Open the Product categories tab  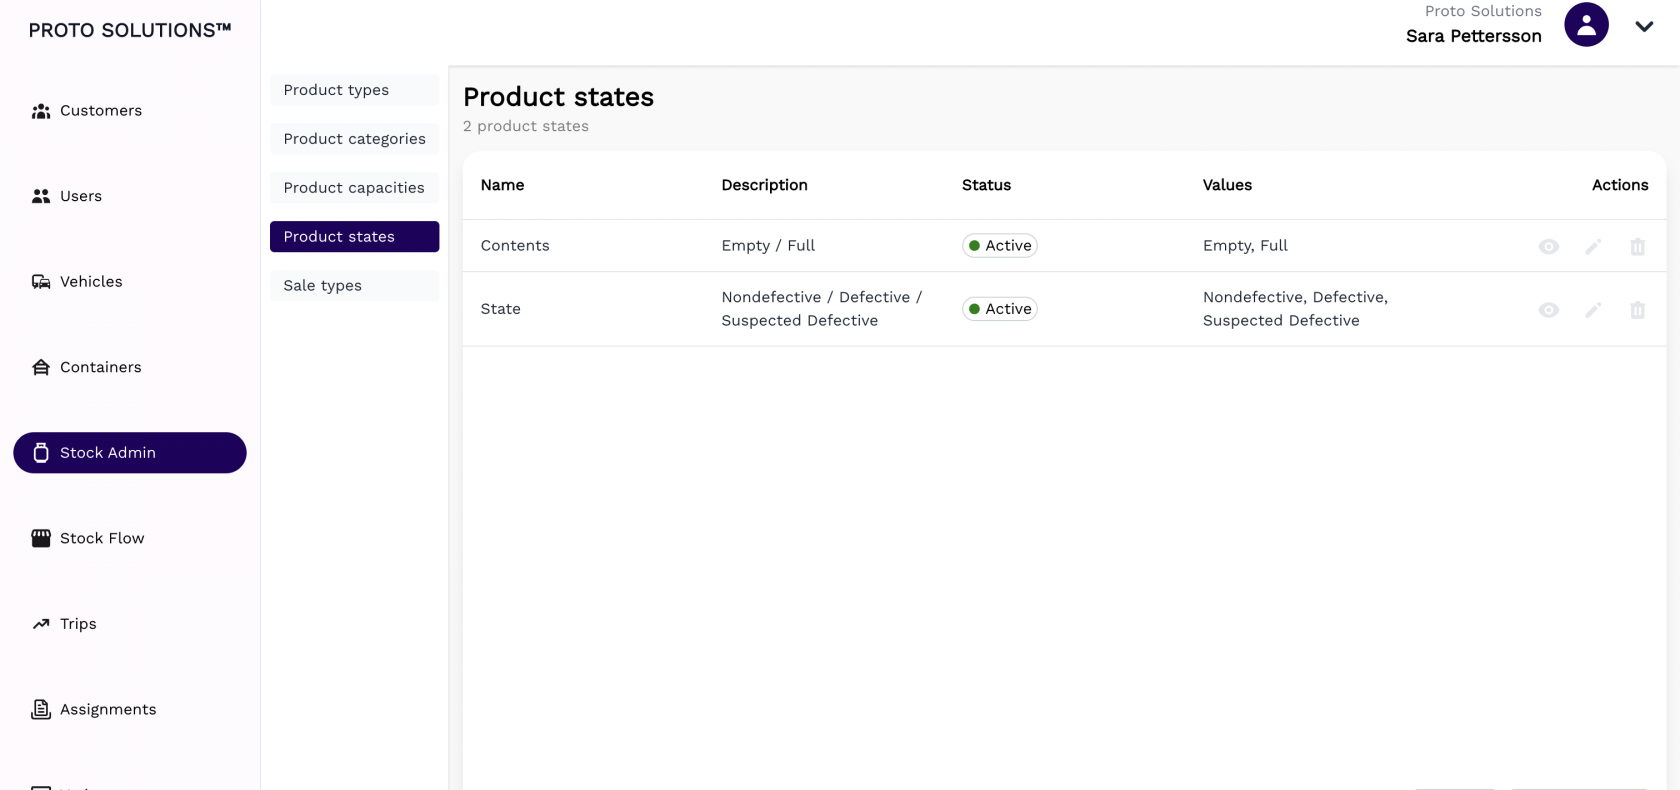354,139
